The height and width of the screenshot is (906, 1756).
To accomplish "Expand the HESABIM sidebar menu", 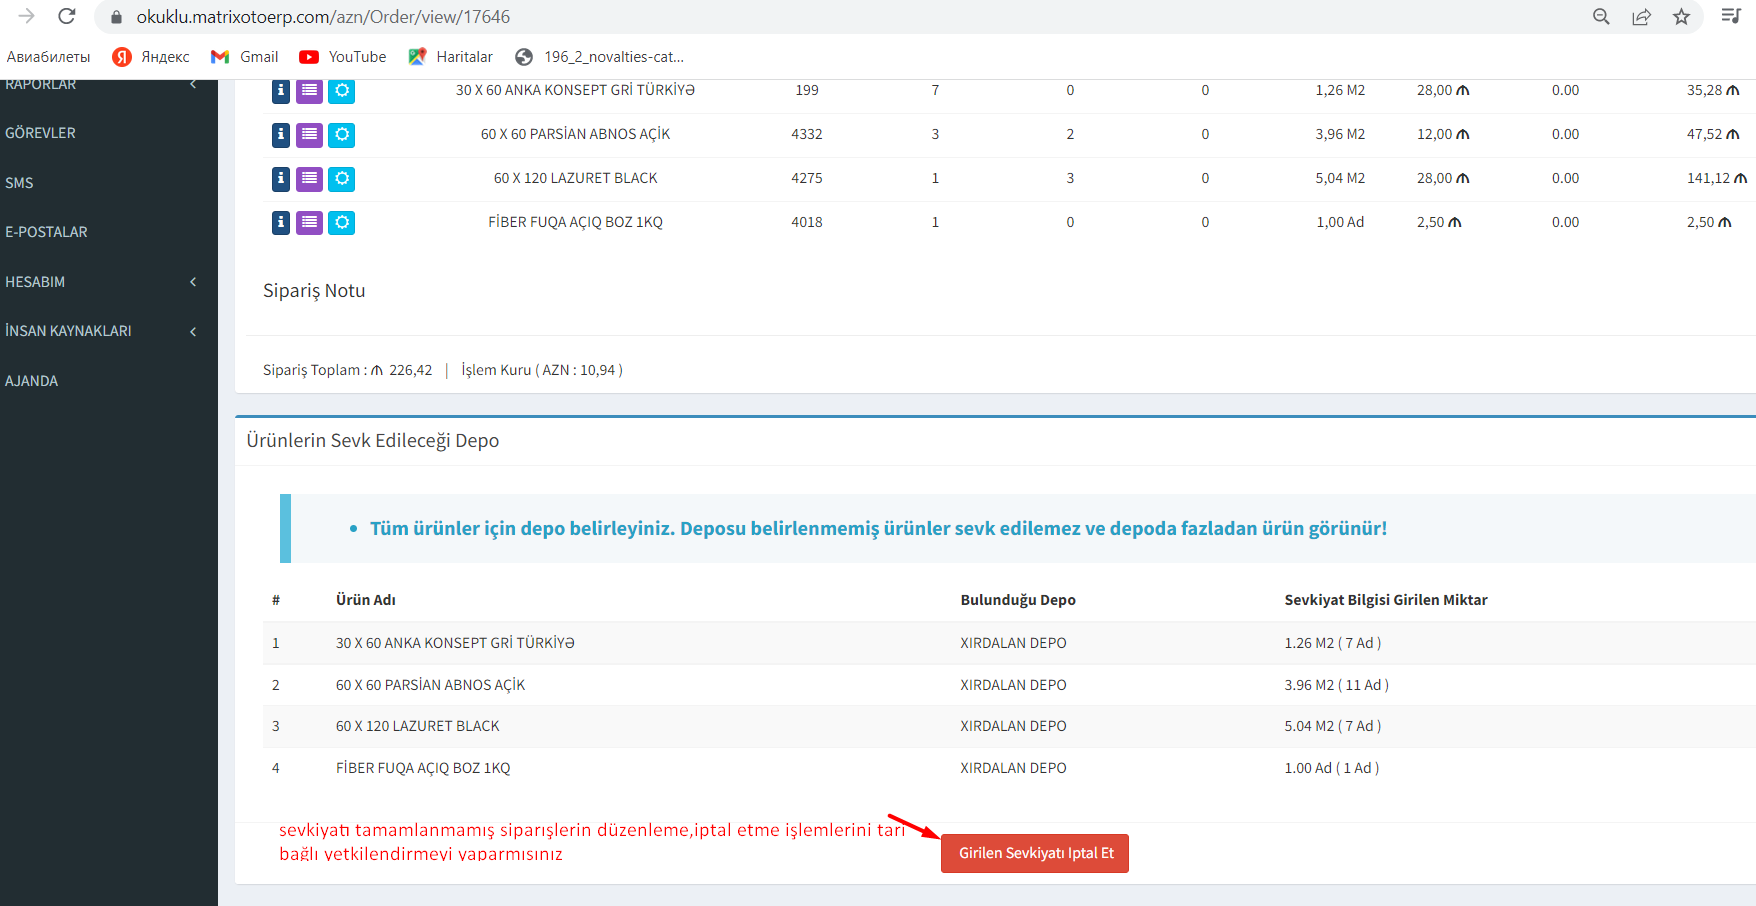I will pyautogui.click(x=100, y=282).
